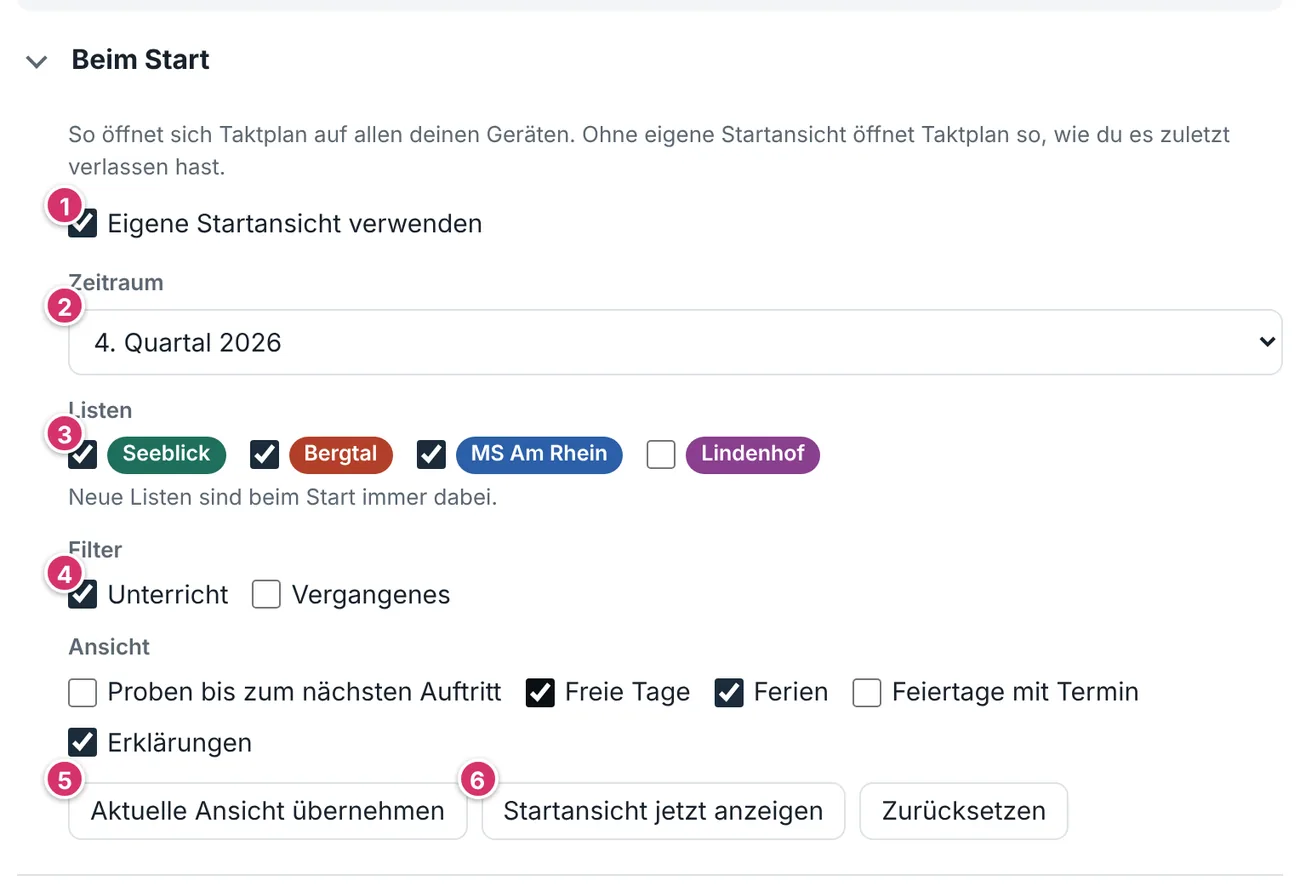1300x892 pixels.
Task: Click Startansicht jetzt anzeigen button
Action: [663, 811]
